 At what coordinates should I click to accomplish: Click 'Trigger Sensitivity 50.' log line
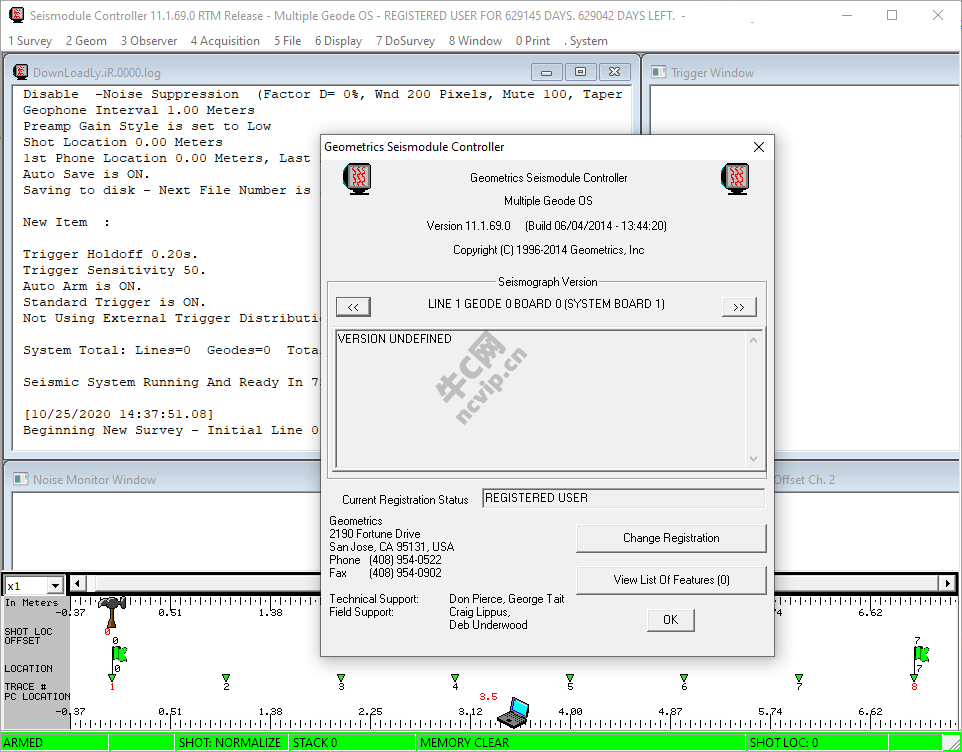click(x=114, y=270)
